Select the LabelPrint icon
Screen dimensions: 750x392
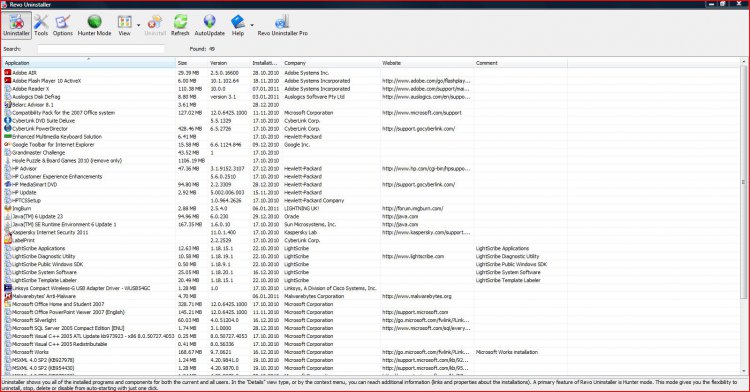coord(8,240)
